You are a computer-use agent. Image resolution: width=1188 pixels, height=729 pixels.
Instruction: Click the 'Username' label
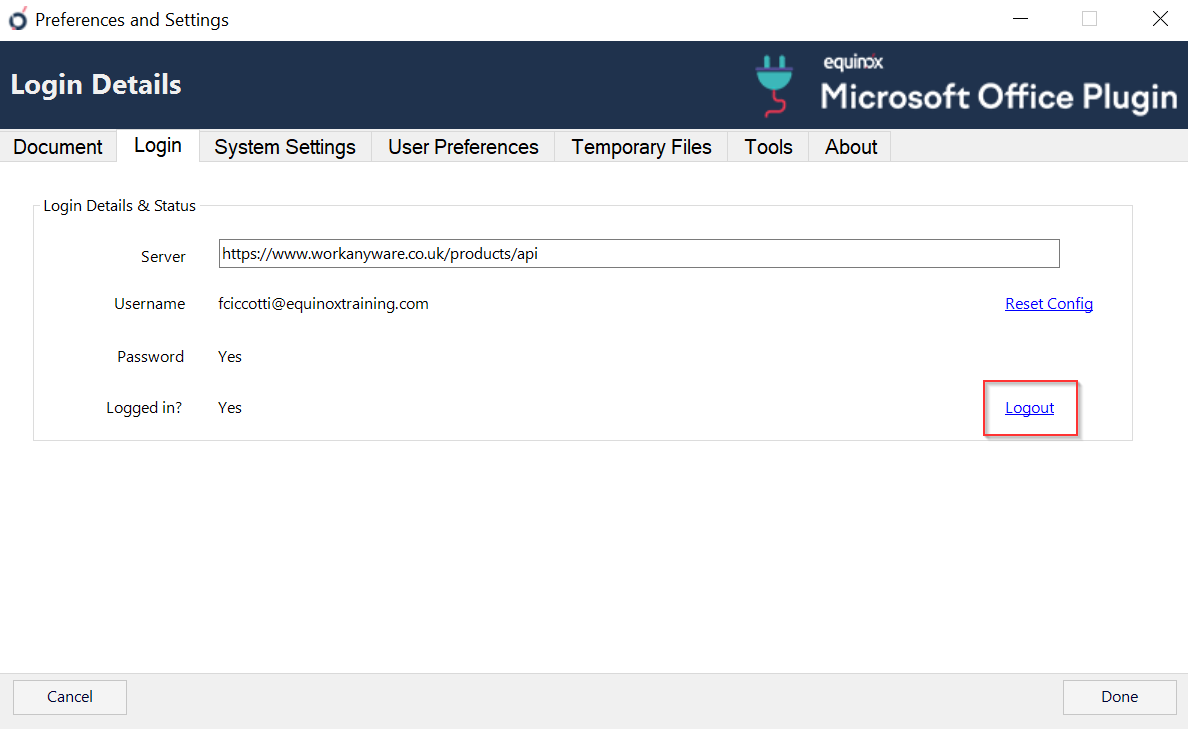(x=149, y=304)
